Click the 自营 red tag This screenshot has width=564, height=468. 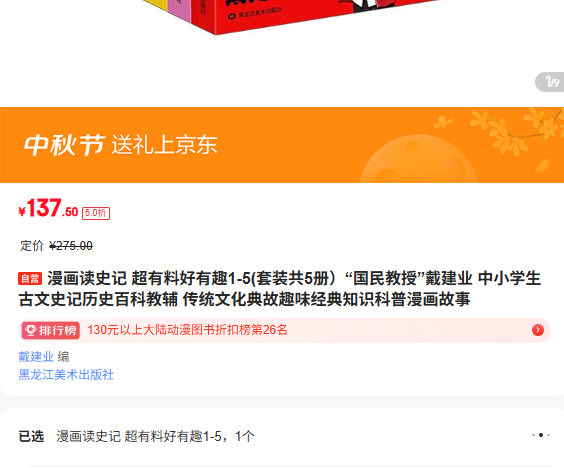(x=30, y=278)
